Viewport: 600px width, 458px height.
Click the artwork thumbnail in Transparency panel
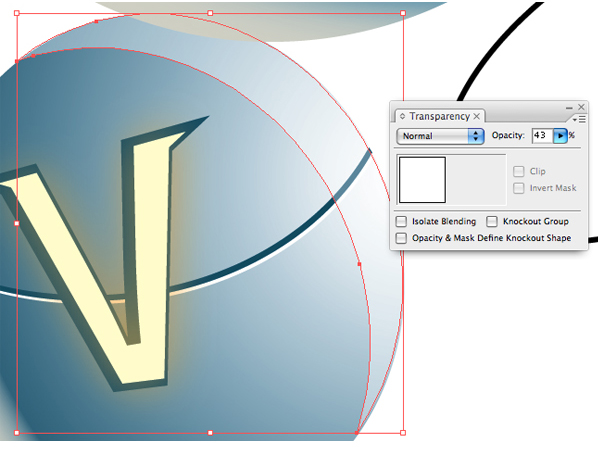[422, 180]
